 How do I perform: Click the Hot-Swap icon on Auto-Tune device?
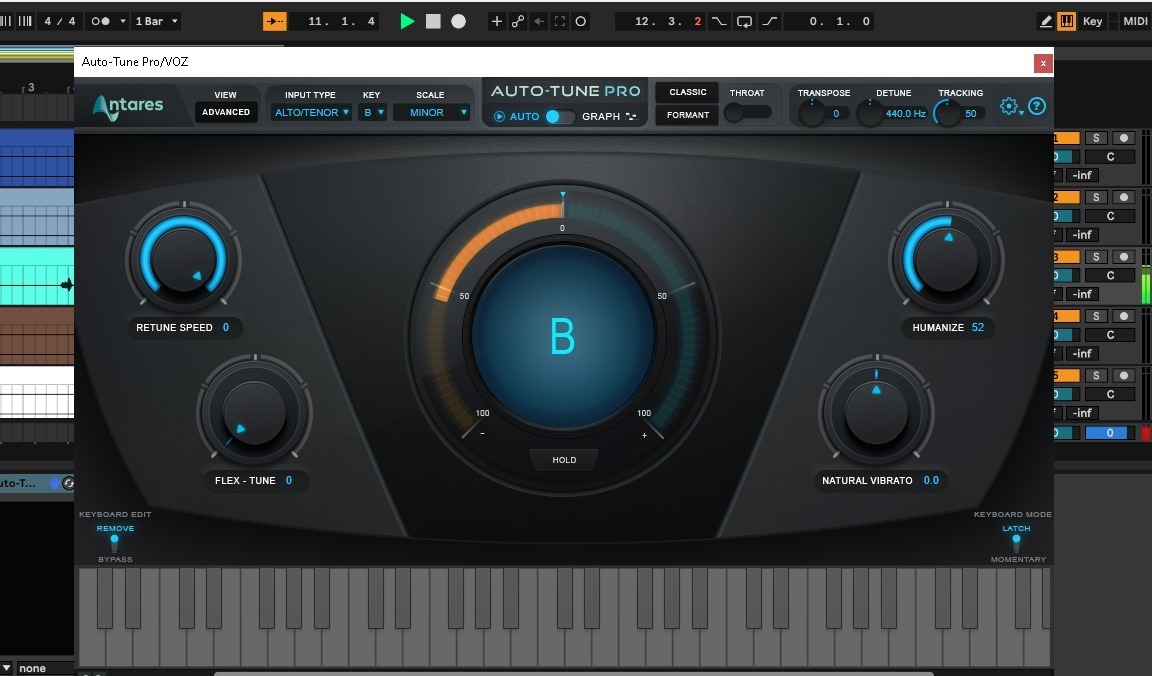pyautogui.click(x=68, y=483)
